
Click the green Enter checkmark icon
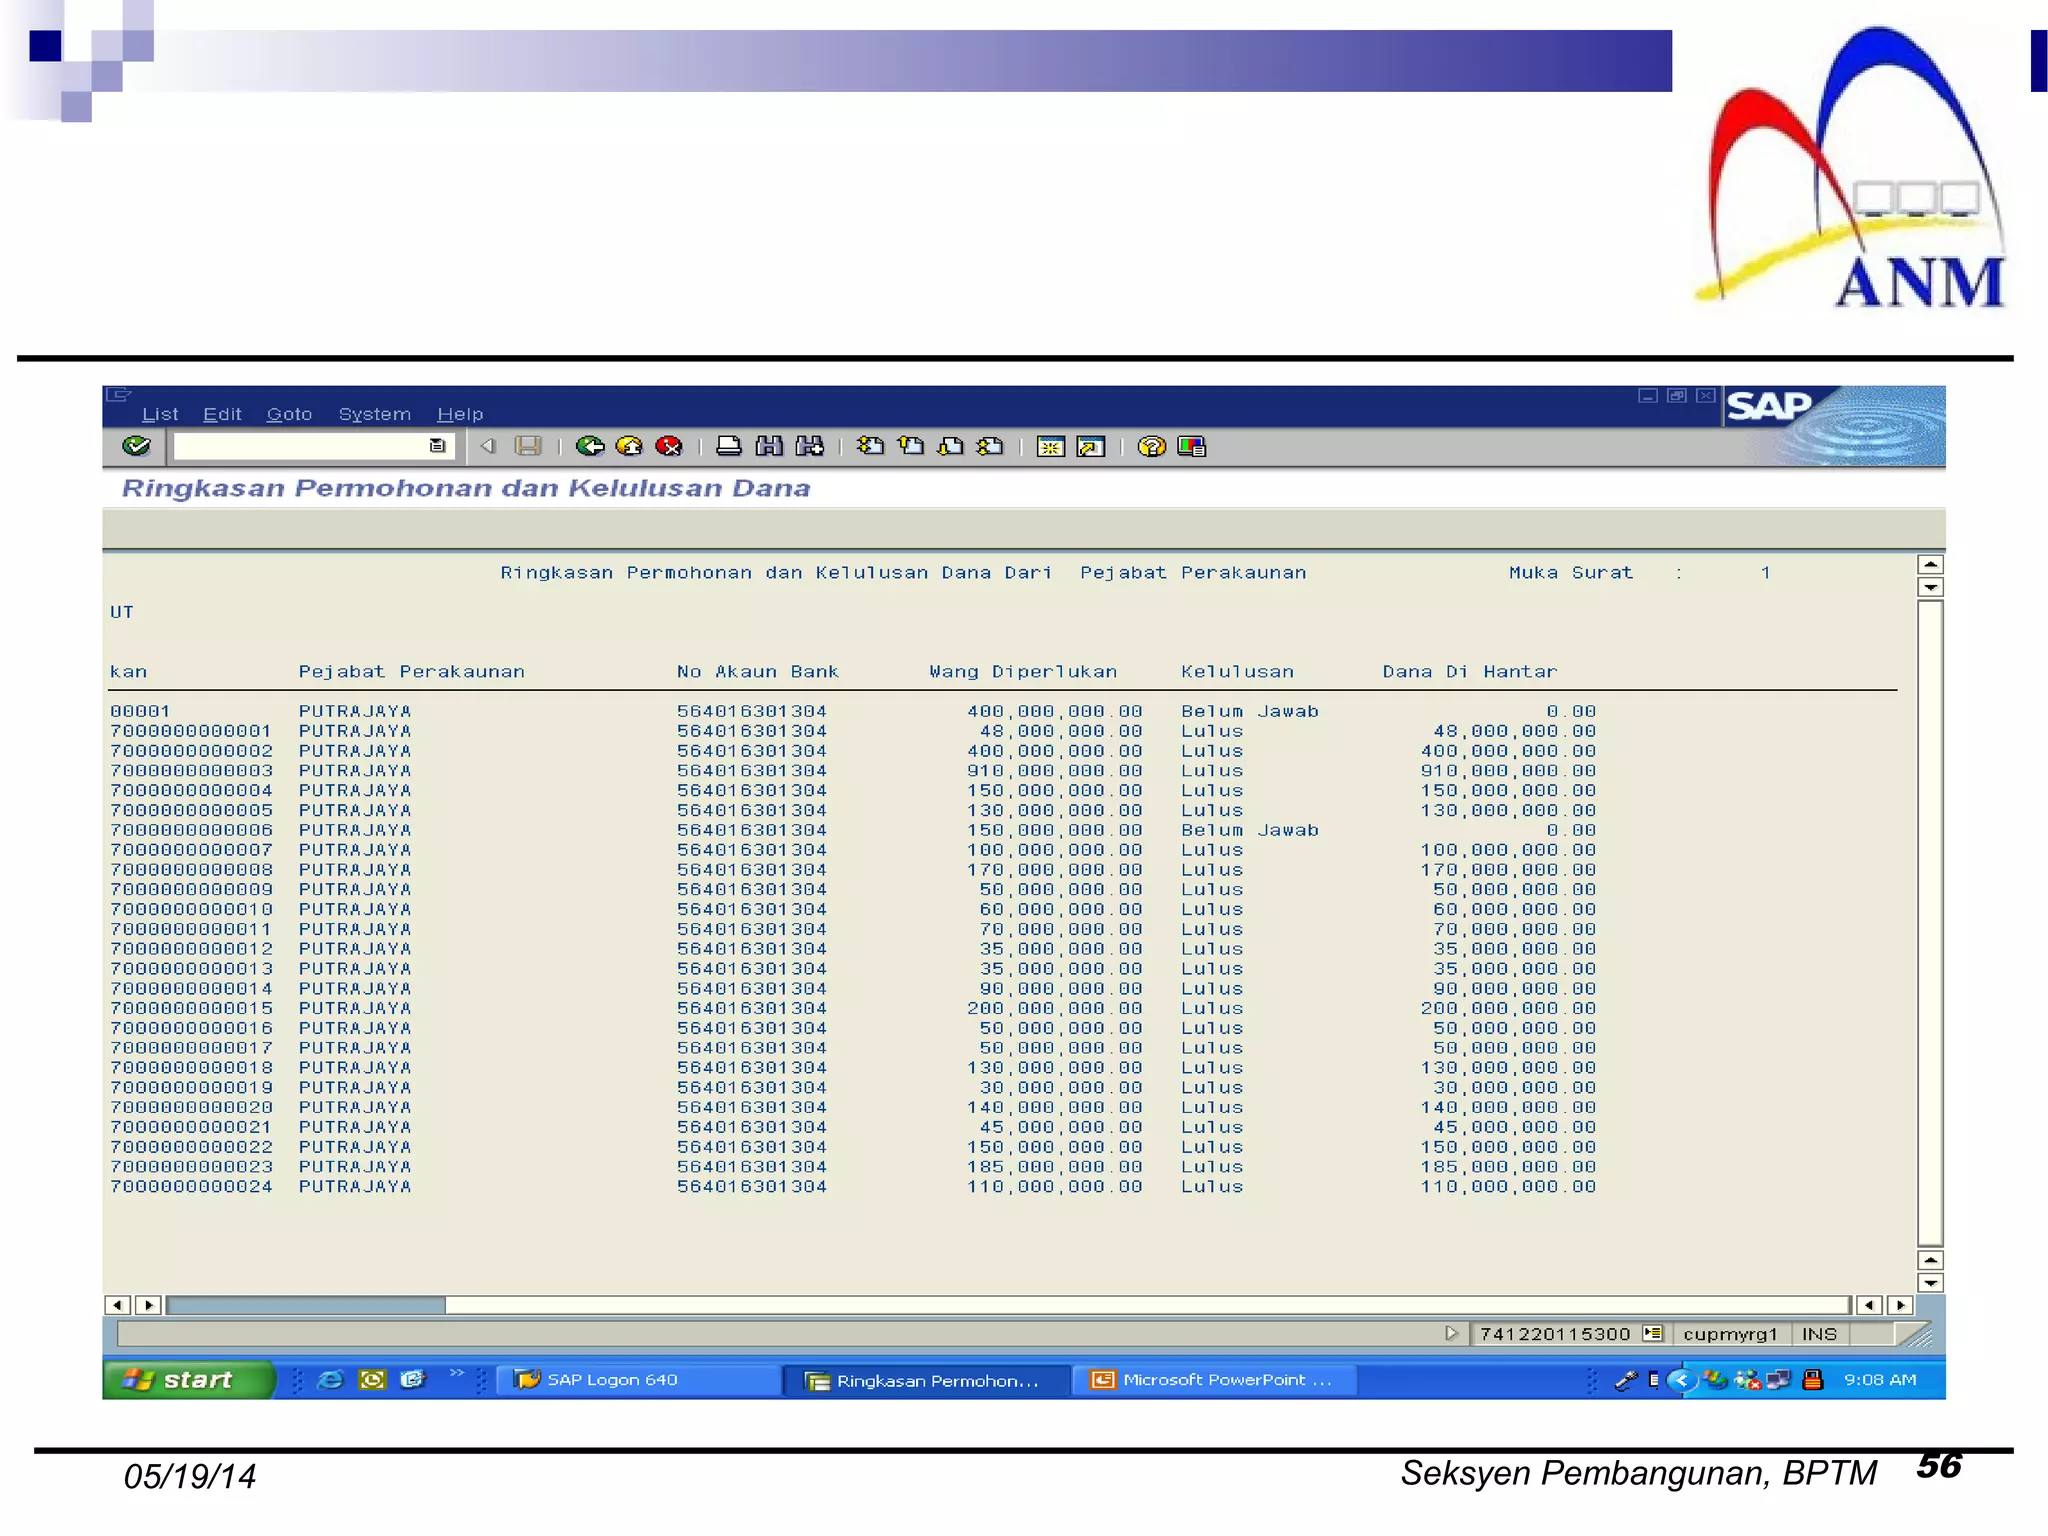tap(136, 446)
